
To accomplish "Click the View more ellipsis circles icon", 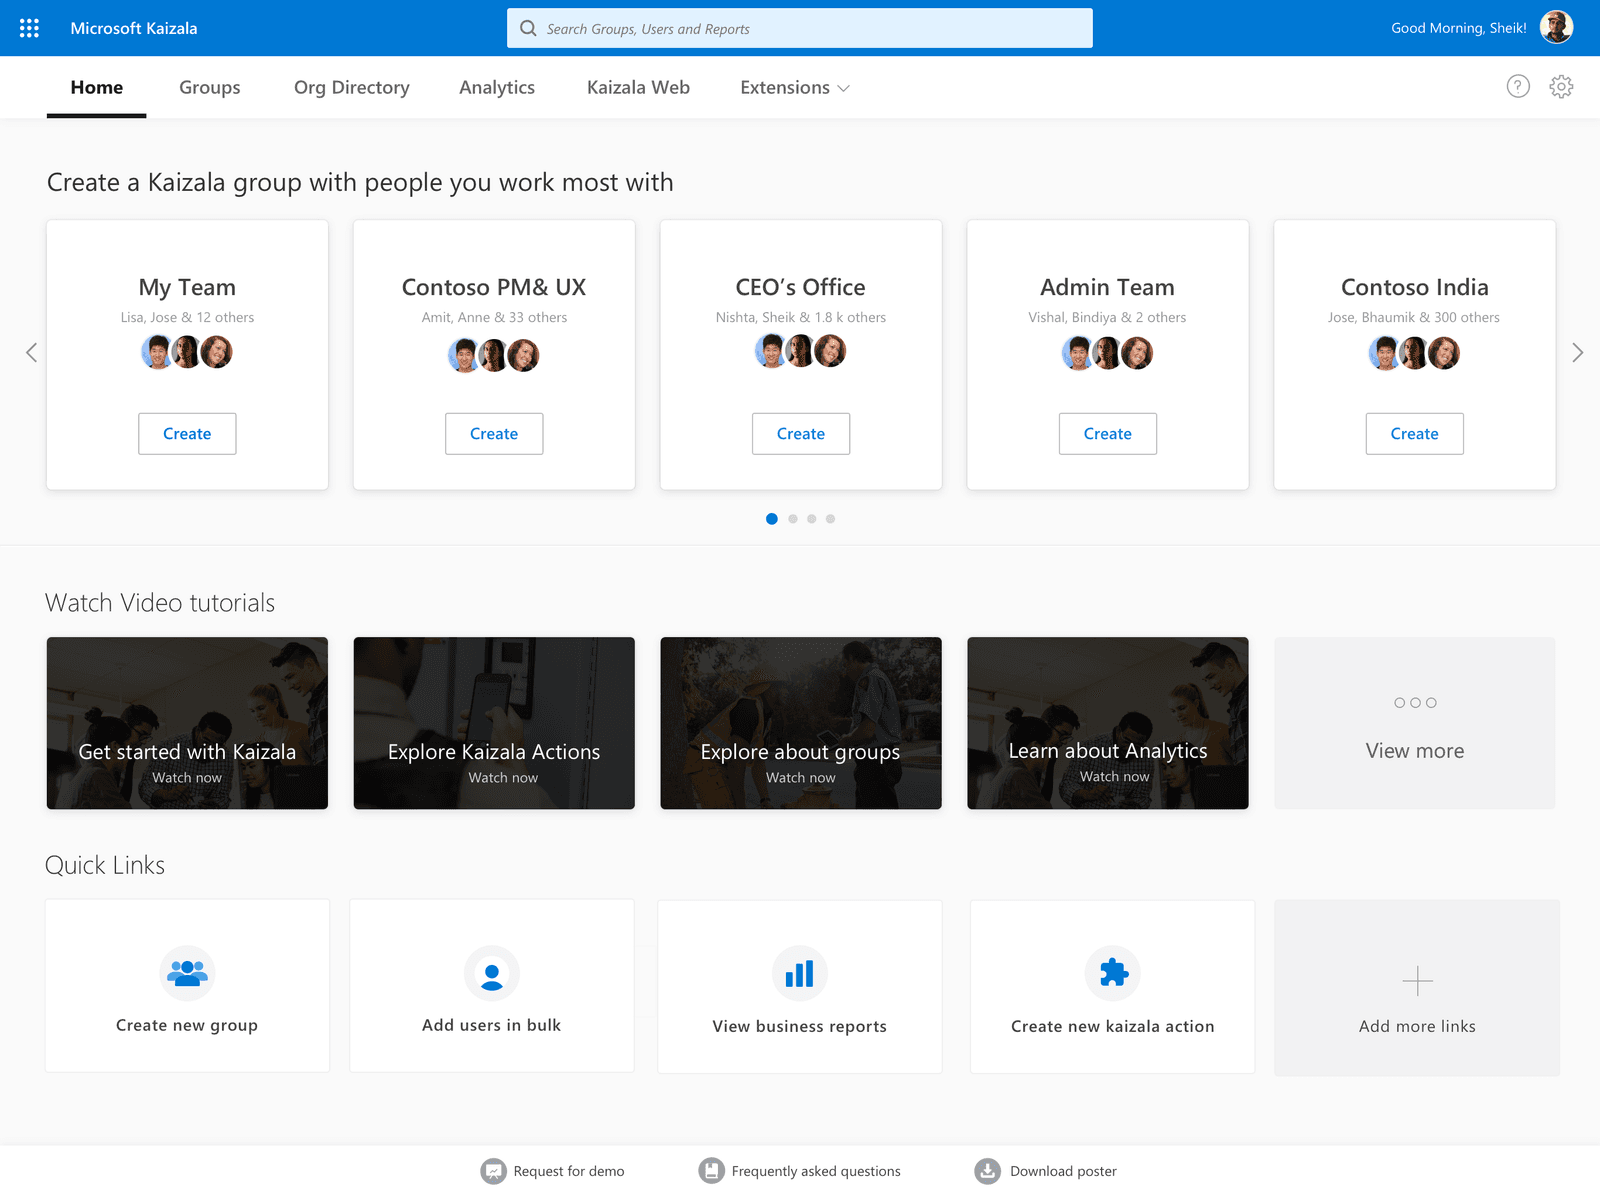I will click(1415, 703).
